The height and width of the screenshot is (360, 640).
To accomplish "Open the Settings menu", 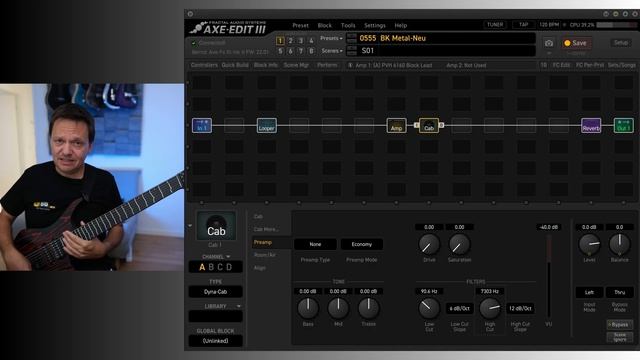I will click(x=375, y=25).
